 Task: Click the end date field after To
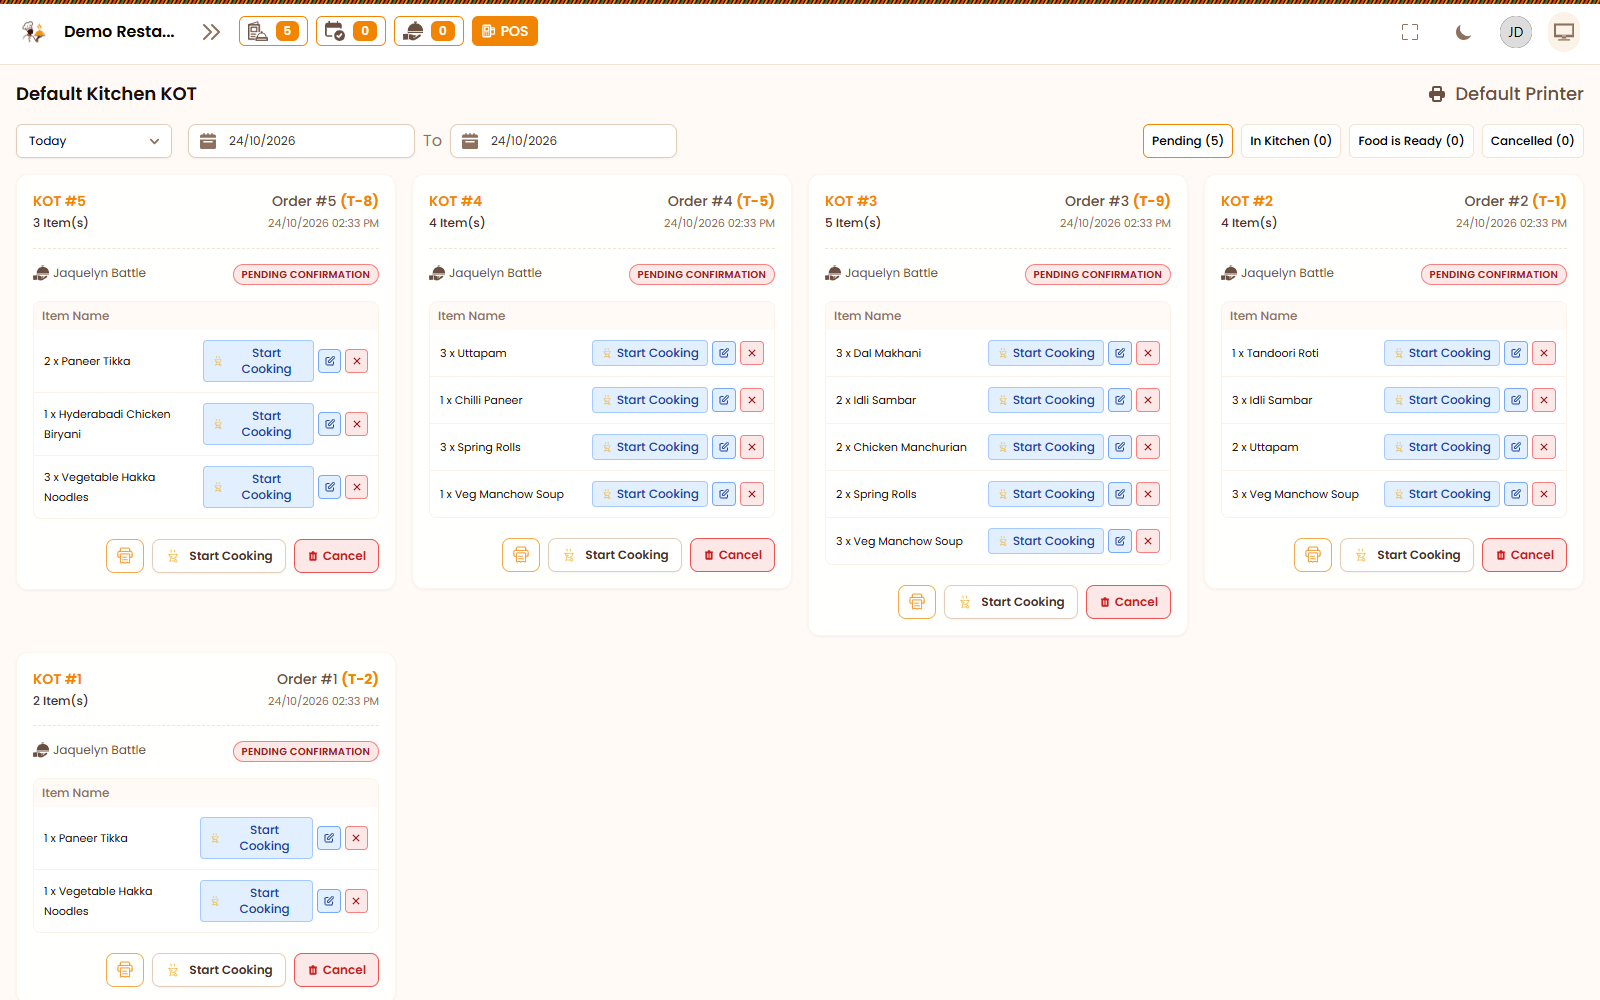pos(563,141)
